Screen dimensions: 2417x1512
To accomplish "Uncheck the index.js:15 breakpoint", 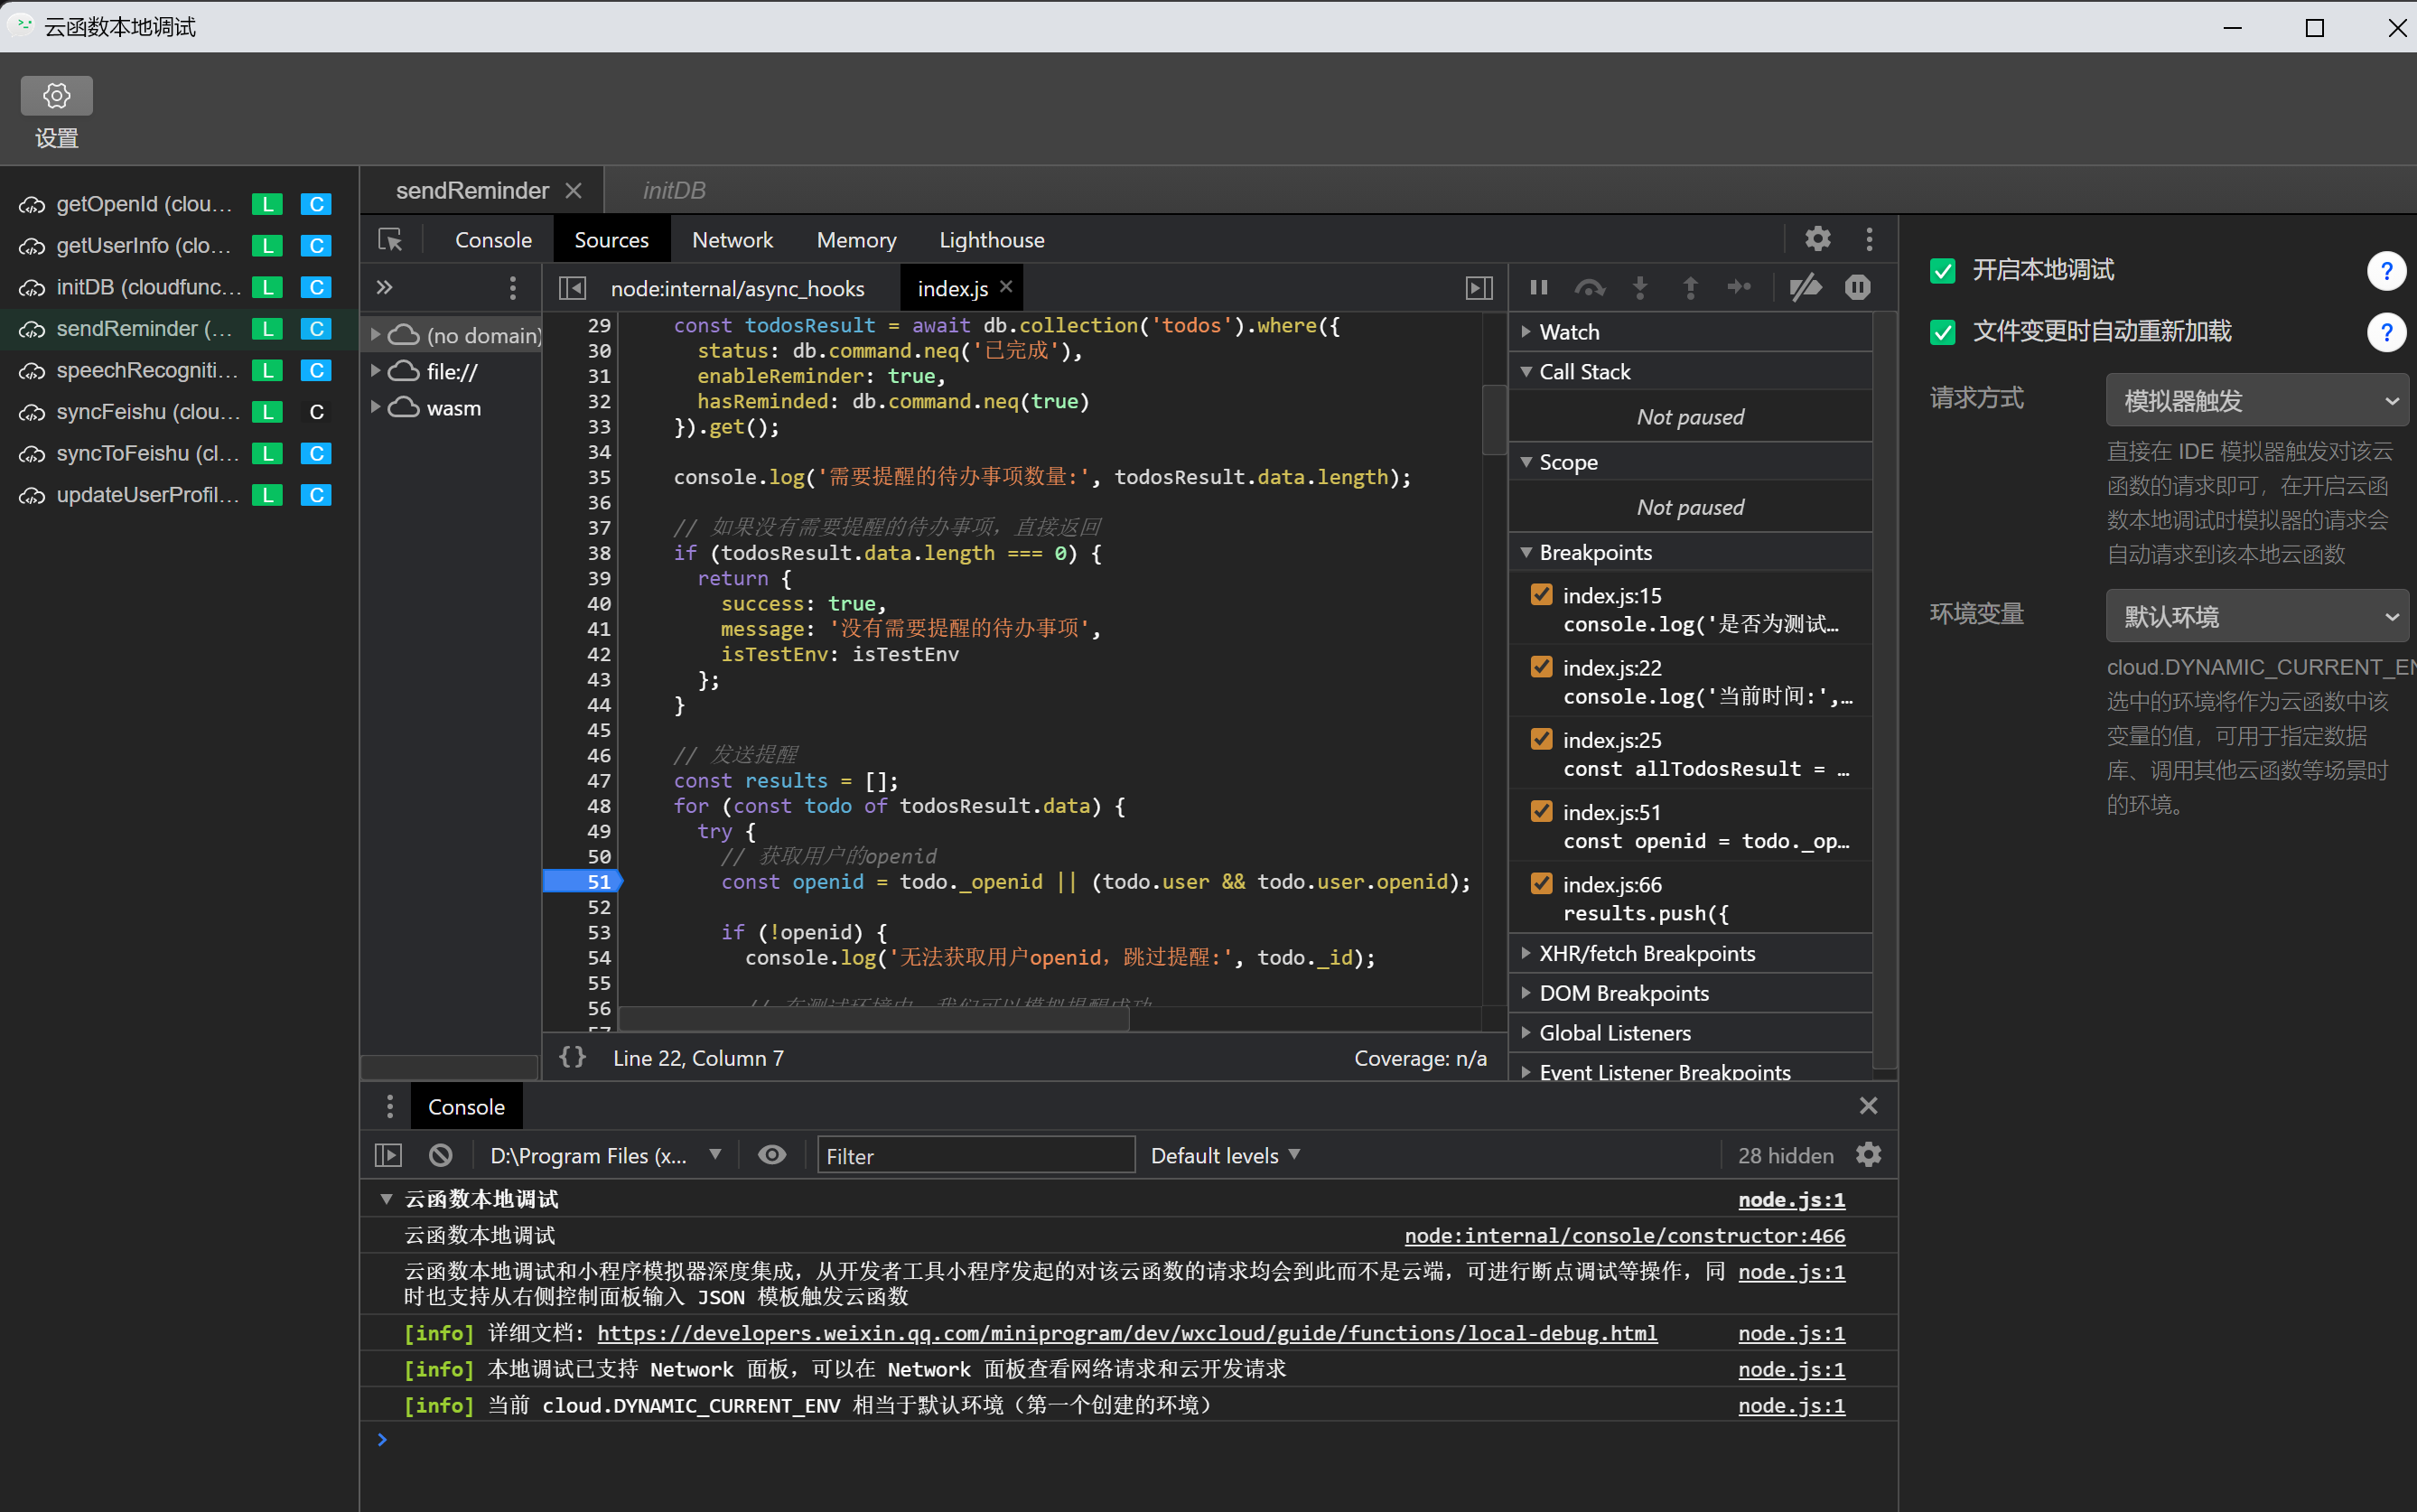I will pos(1541,595).
